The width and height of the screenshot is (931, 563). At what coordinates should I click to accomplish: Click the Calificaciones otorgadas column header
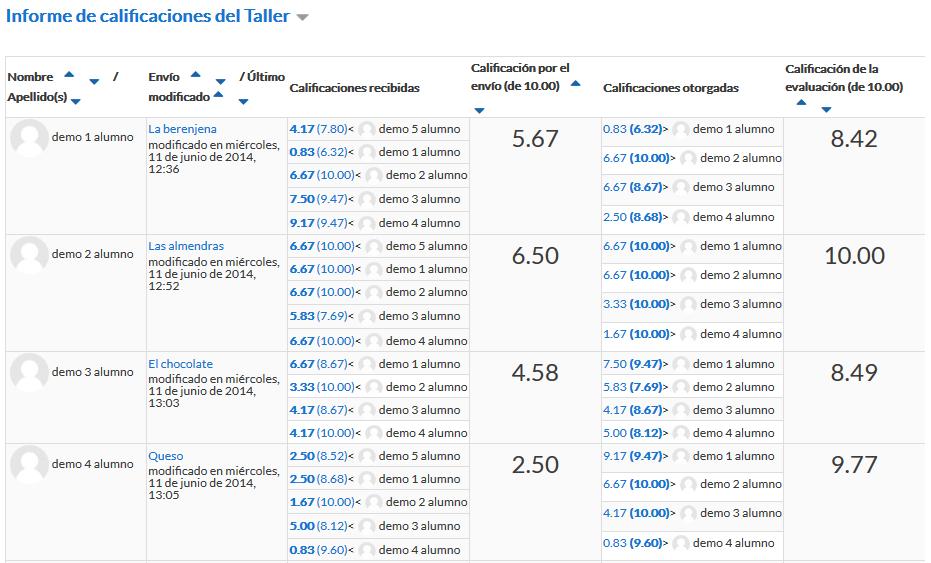[x=671, y=88]
